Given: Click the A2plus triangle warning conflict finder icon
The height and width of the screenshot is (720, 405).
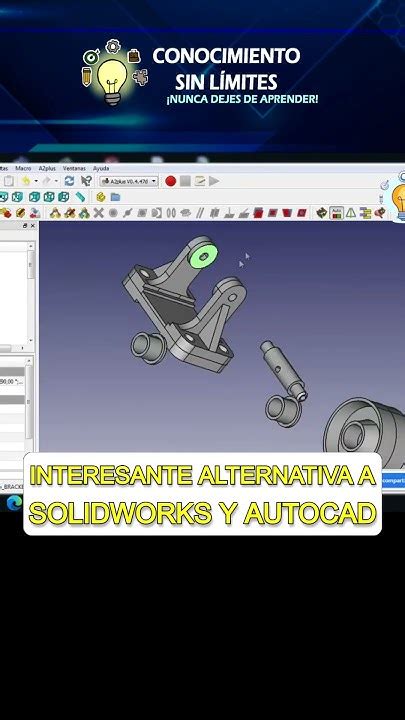Looking at the screenshot, I should pos(351,213).
